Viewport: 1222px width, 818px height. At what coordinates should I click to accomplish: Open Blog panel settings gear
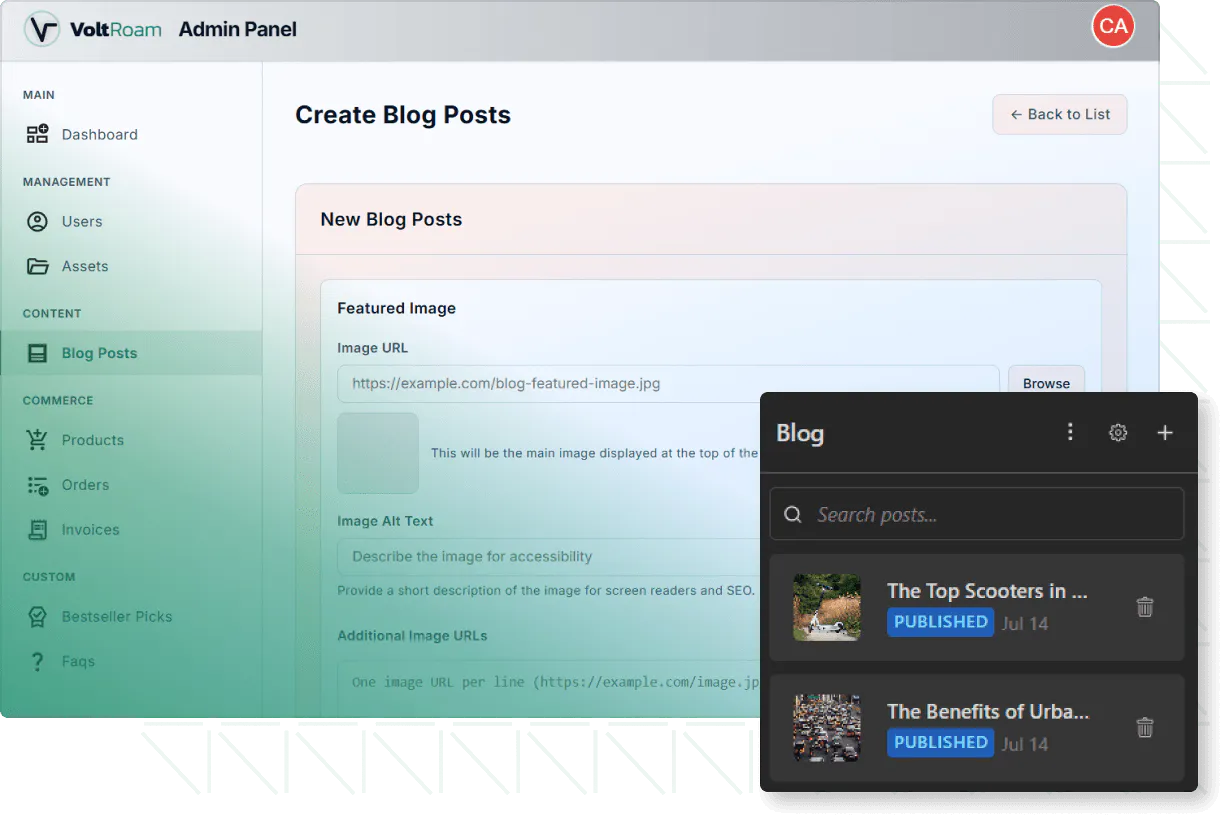[x=1118, y=433]
